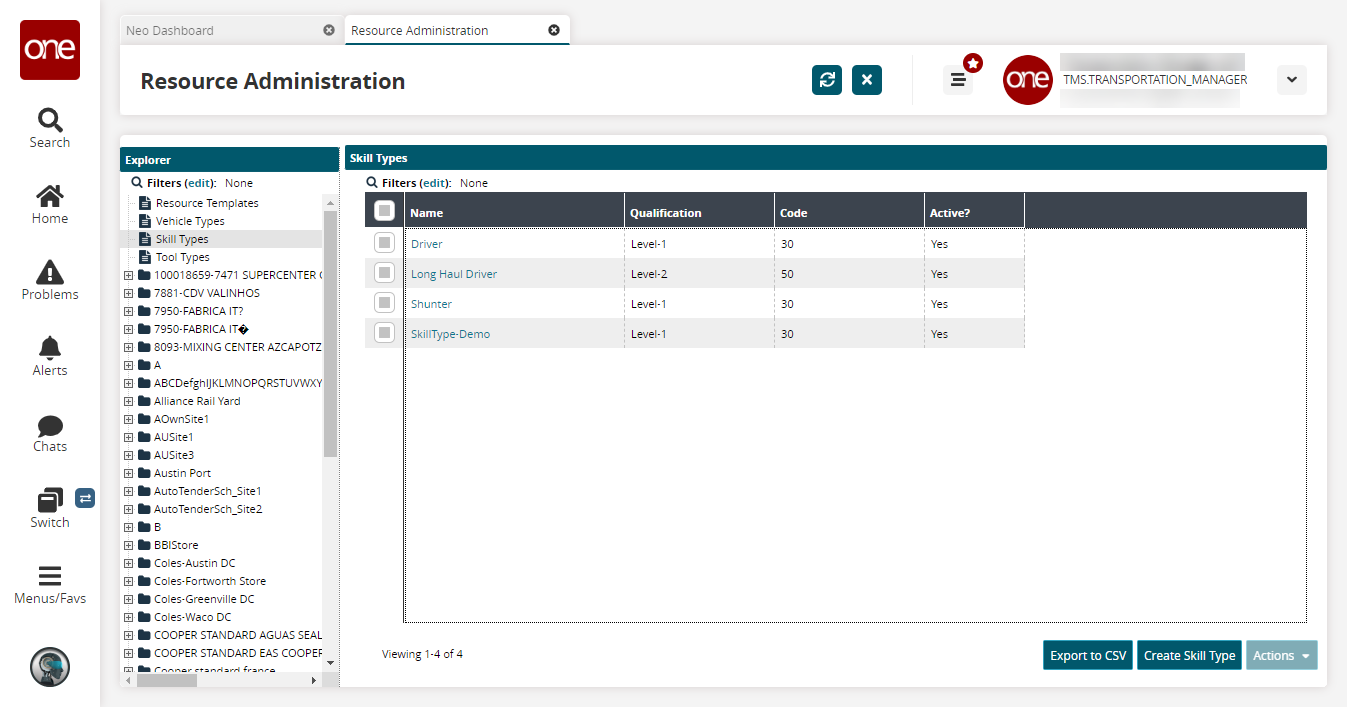Image resolution: width=1347 pixels, height=707 pixels.
Task: Open the Chats speech bubble icon
Action: tap(49, 426)
